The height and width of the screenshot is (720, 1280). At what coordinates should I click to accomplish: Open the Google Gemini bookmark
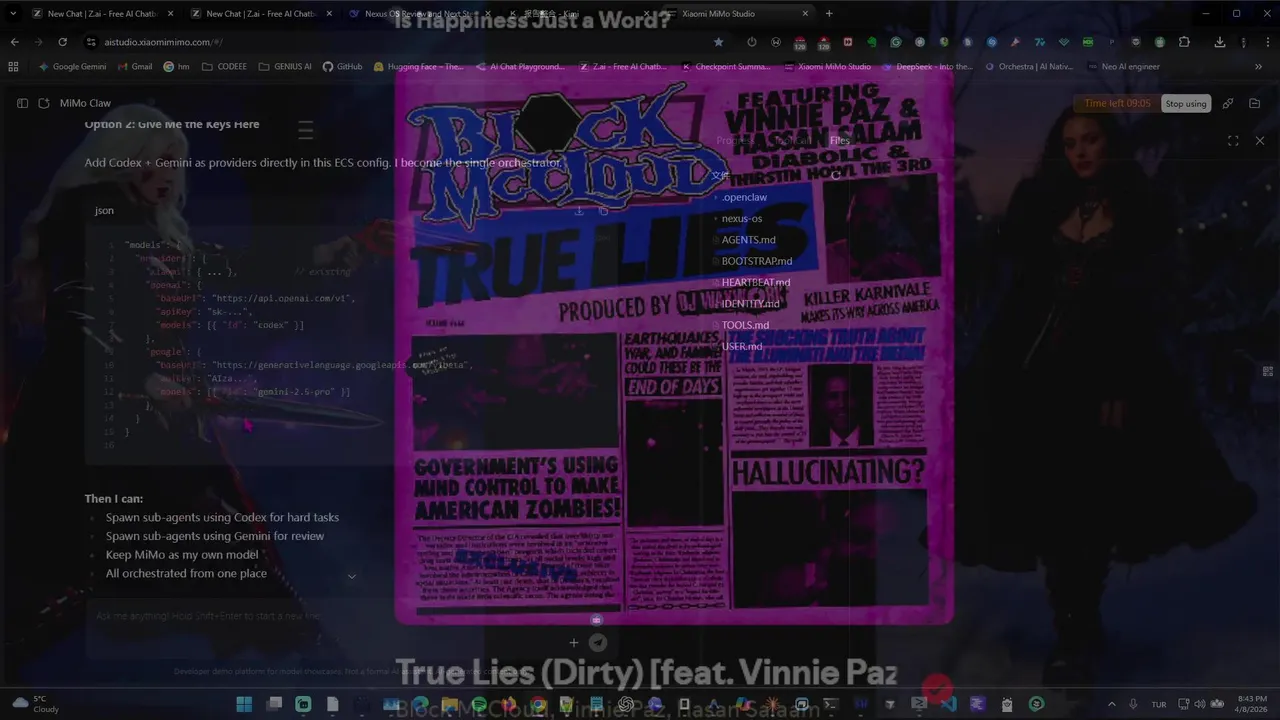72,66
